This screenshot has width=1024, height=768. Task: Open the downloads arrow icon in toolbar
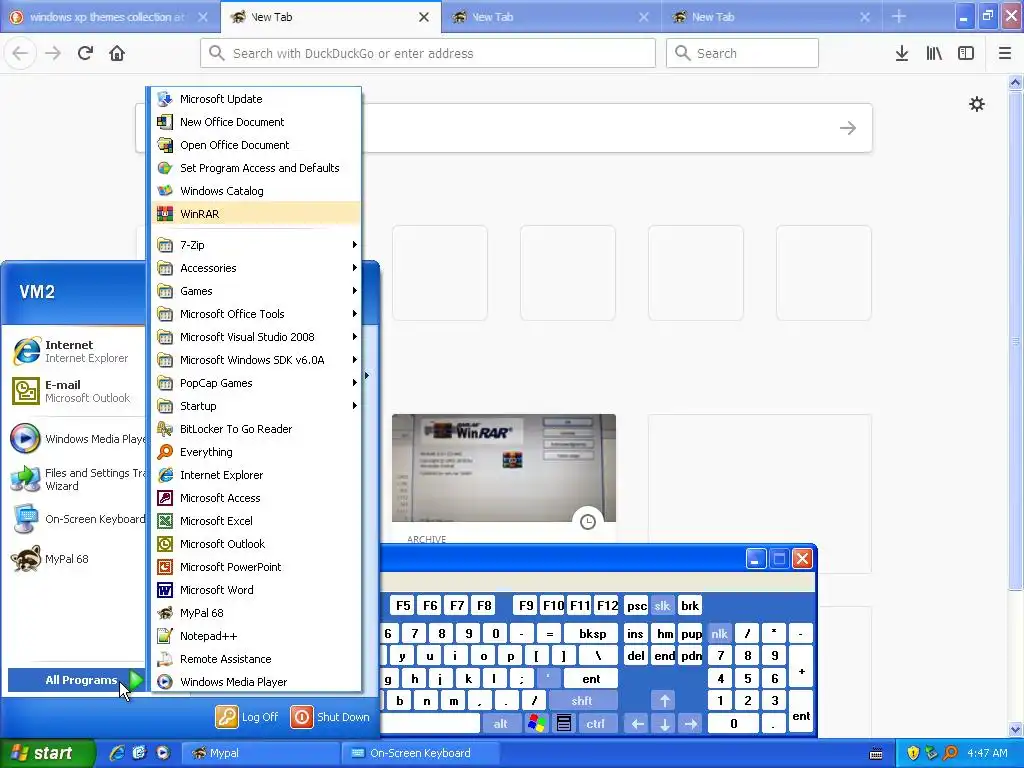[x=902, y=53]
